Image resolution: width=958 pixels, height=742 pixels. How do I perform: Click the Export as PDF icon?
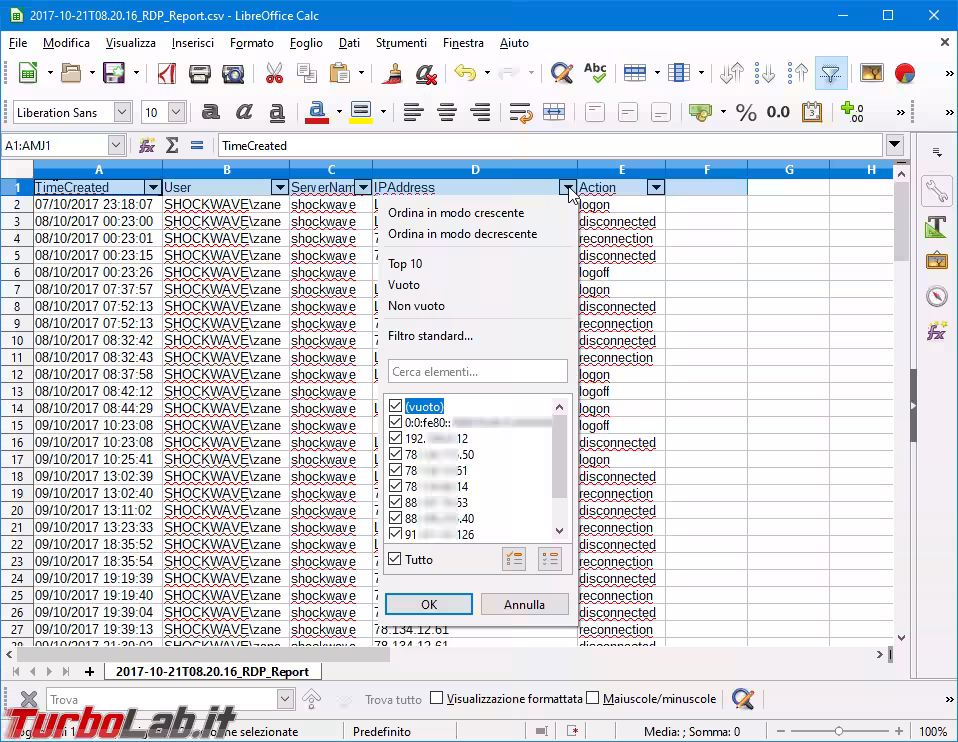click(166, 74)
